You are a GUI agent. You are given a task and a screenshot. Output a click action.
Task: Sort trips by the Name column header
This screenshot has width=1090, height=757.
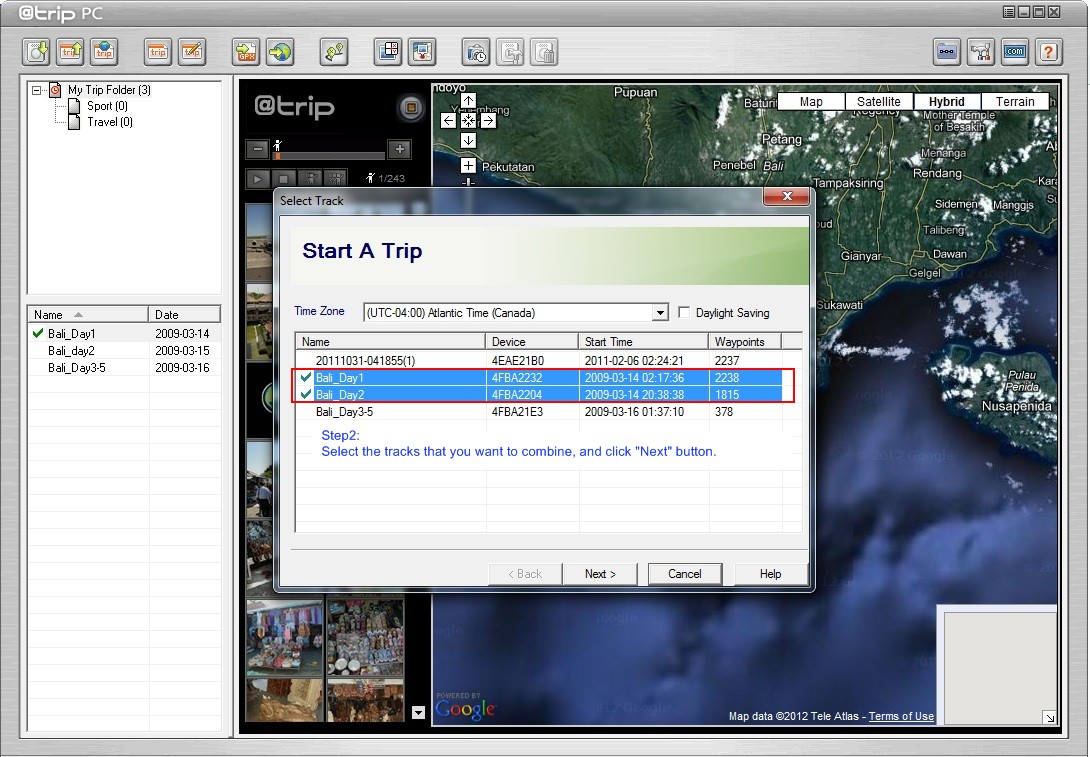pyautogui.click(x=88, y=314)
